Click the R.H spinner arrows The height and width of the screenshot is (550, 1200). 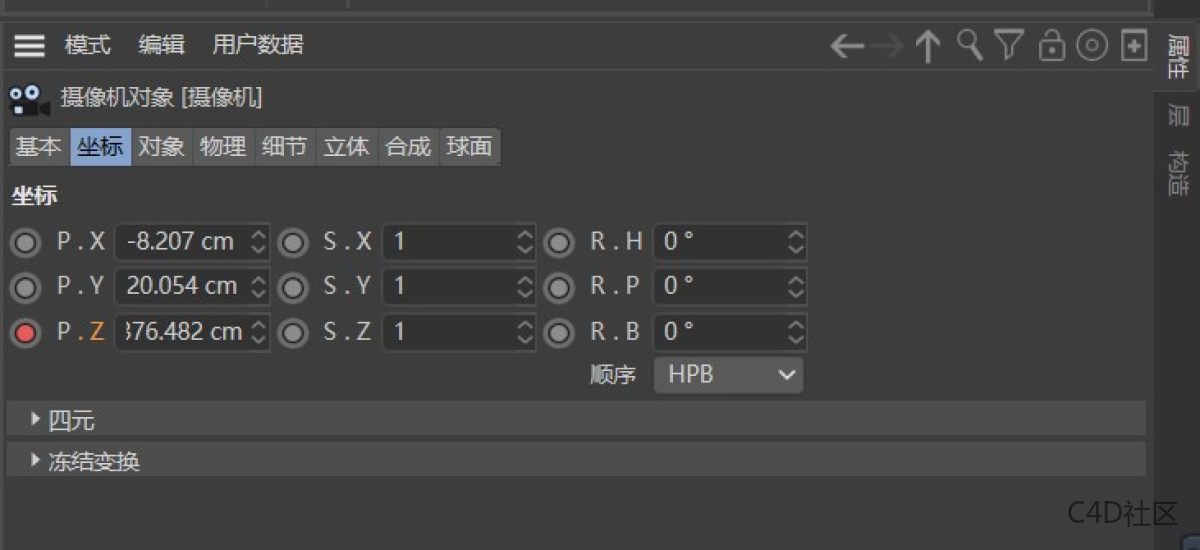[x=796, y=242]
